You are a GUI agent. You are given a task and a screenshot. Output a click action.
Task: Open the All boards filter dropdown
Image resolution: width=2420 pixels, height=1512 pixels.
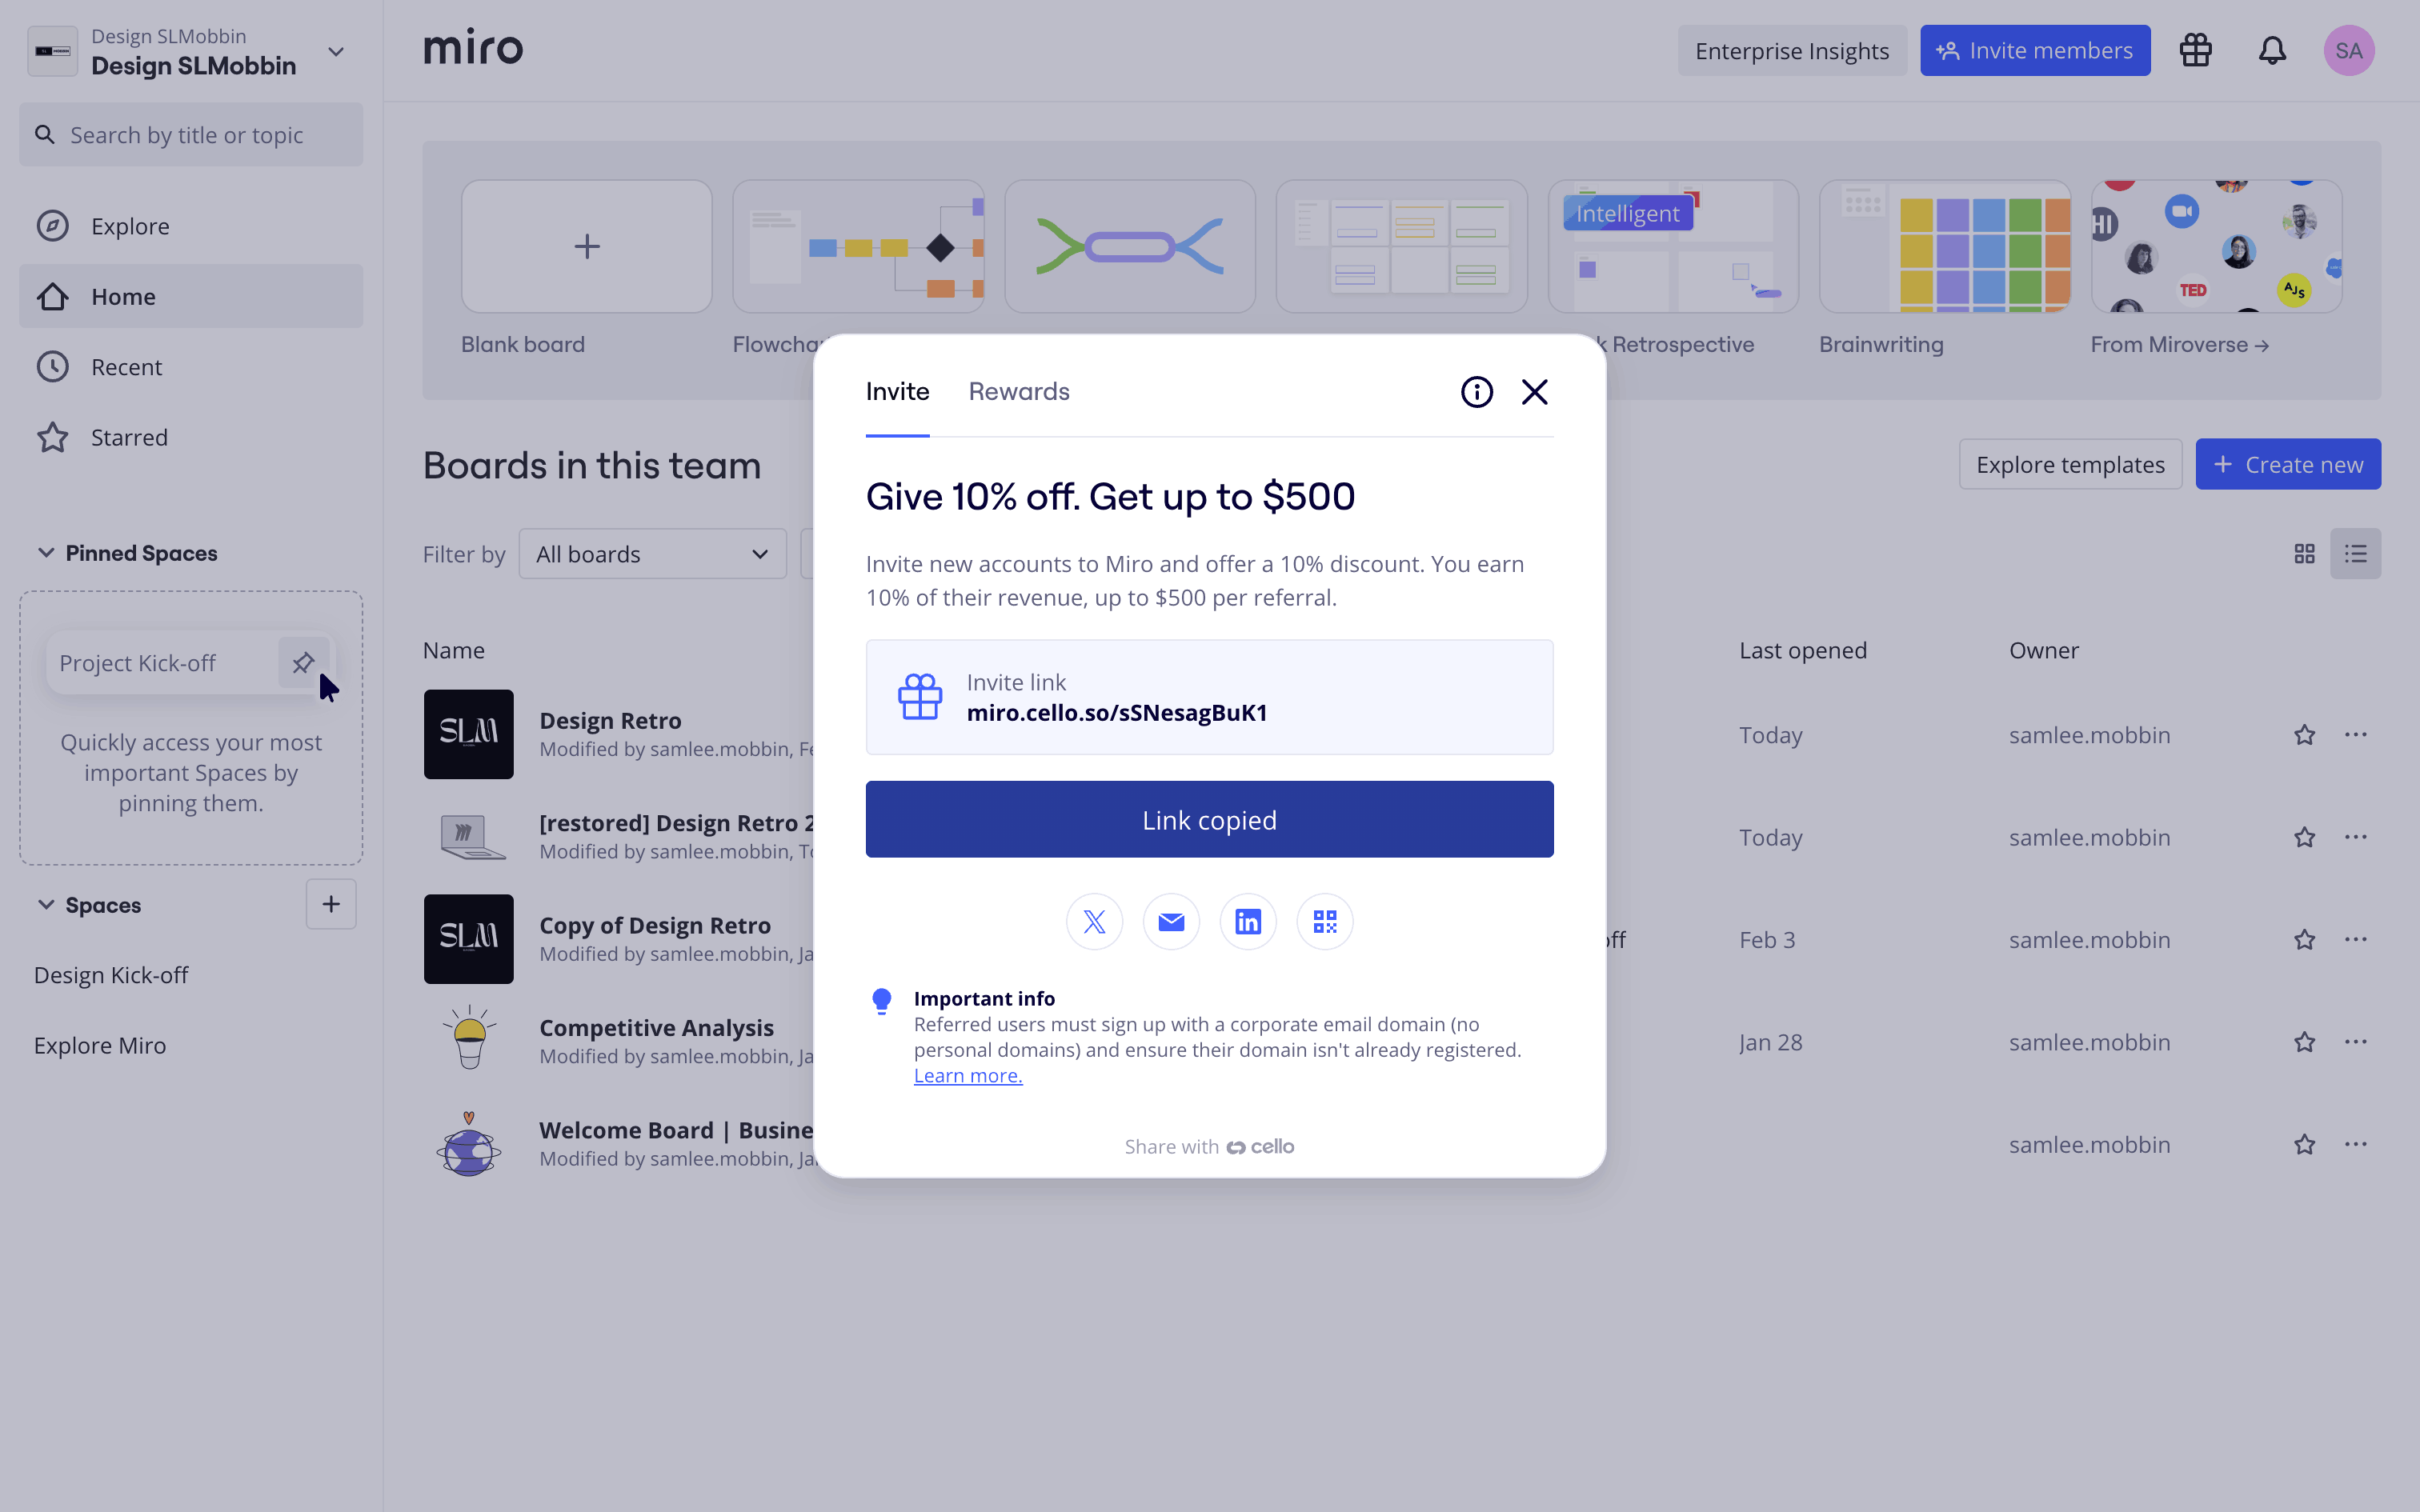pyautogui.click(x=652, y=554)
